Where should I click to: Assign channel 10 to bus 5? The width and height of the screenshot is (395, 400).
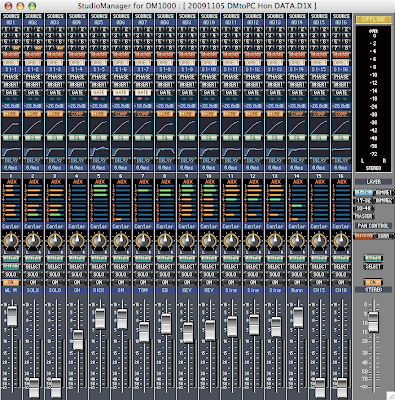tap(205, 42)
